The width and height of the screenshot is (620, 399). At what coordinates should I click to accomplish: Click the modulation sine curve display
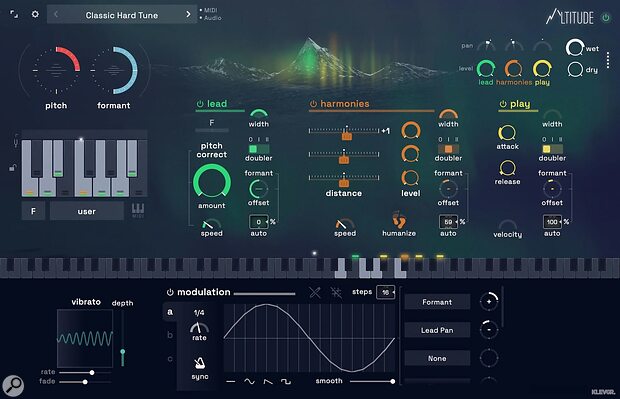(309, 338)
